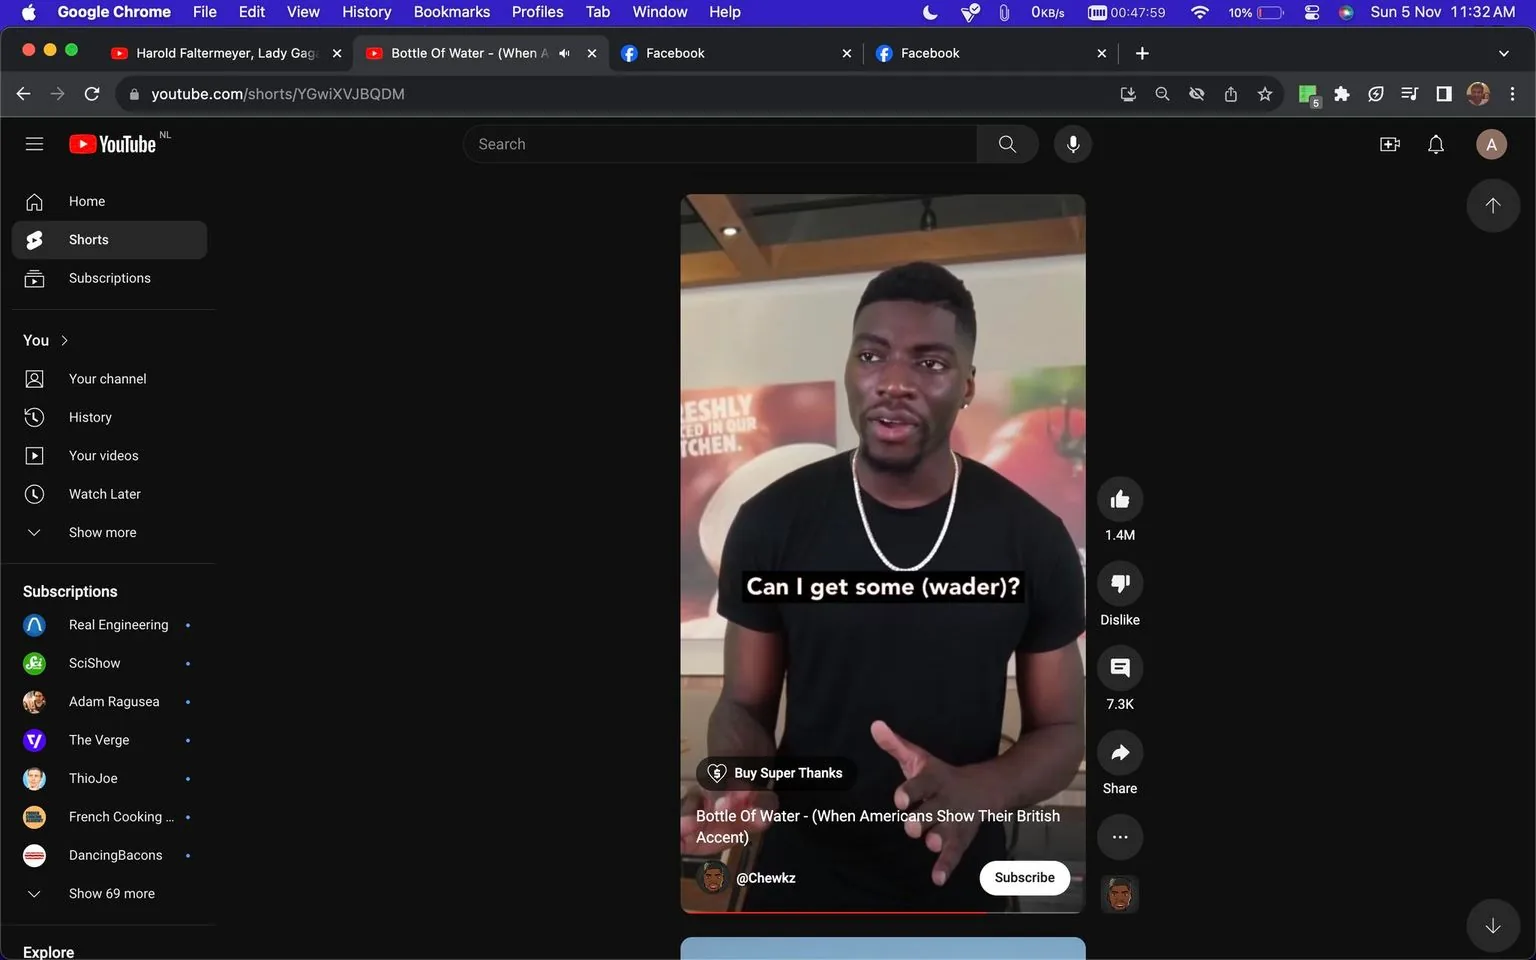The width and height of the screenshot is (1536, 960).
Task: Subscribe to @Chewkz
Action: tap(1023, 877)
